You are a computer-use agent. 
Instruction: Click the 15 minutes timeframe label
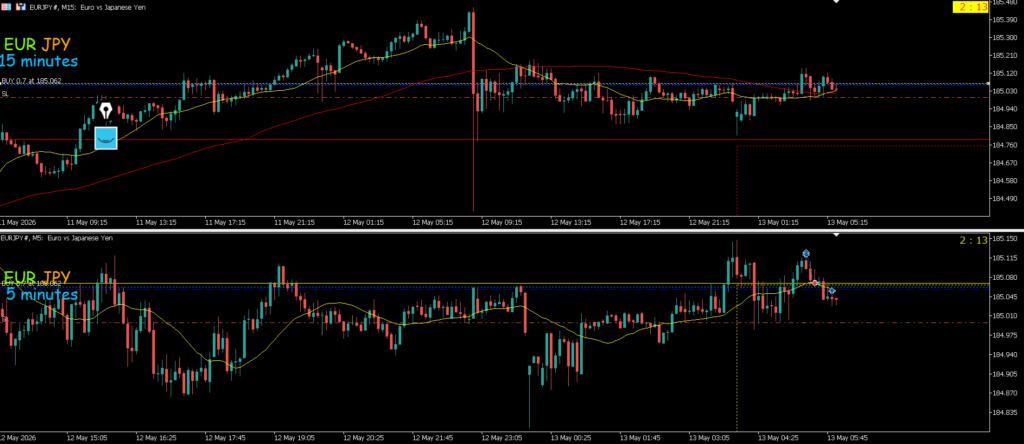39,62
